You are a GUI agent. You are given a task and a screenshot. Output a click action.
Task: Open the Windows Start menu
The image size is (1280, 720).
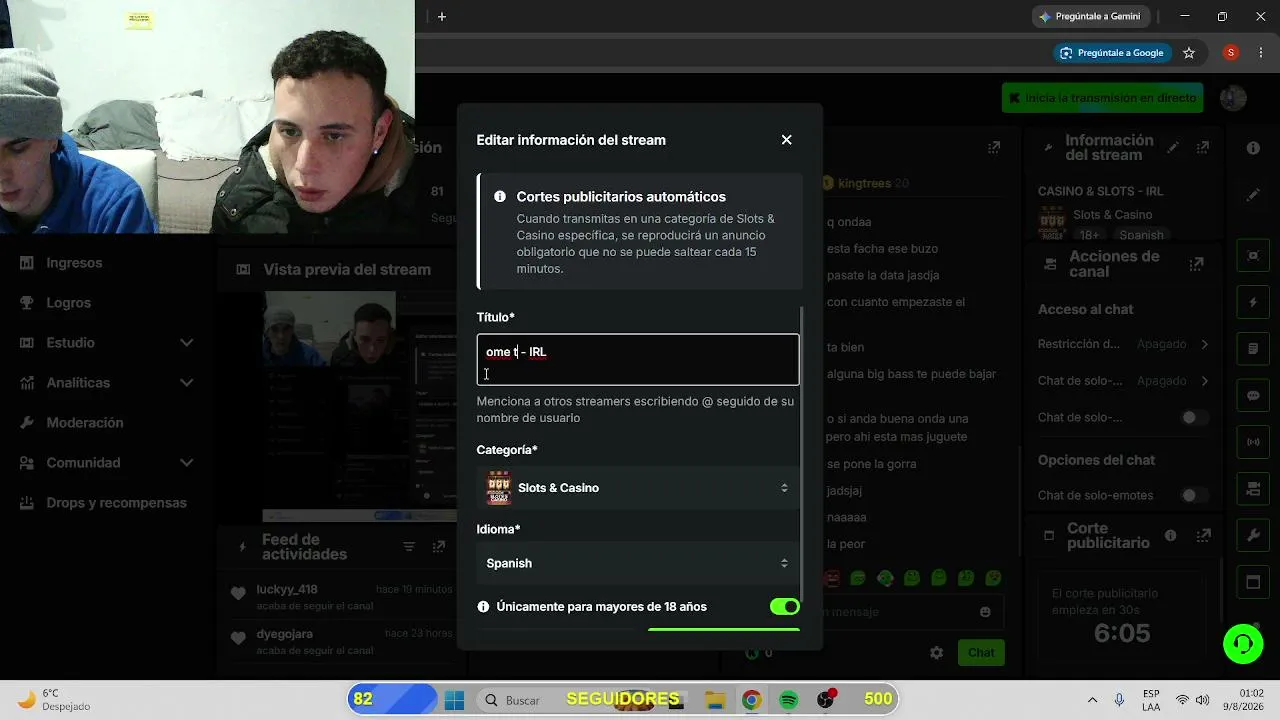(x=454, y=700)
